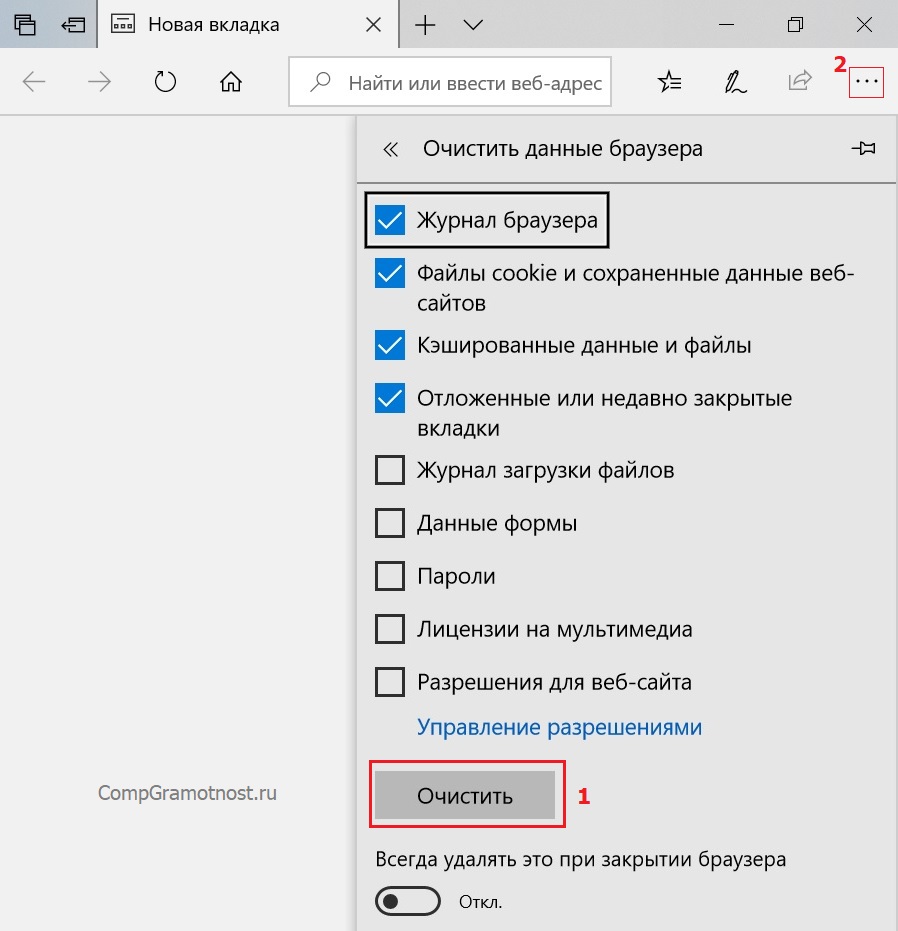
Task: Go forward to next page
Action: 99,82
